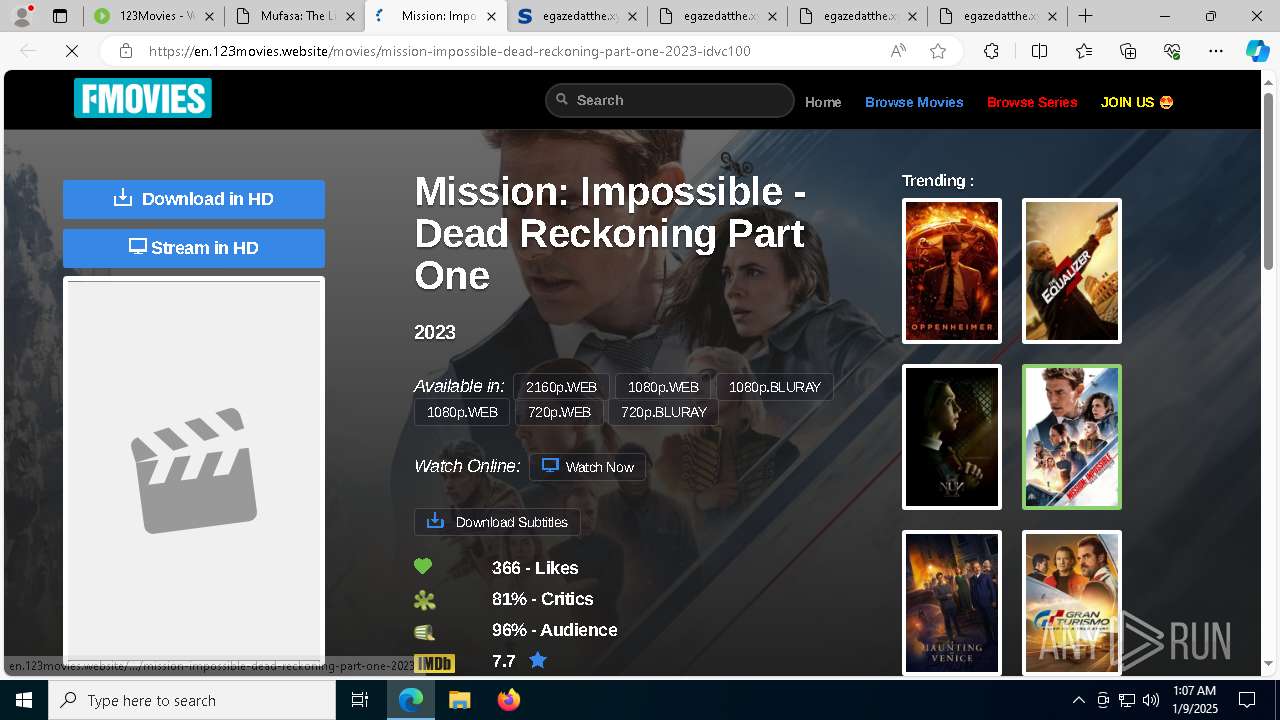
Task: Click the FMOVIES logo
Action: [143, 98]
